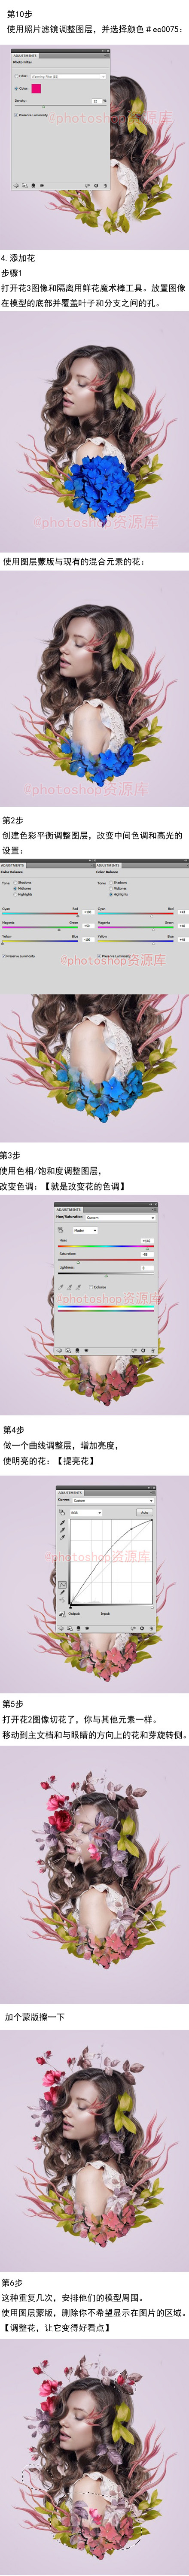189x2576 pixels.
Task: Click the visibility eye icon in Hue/Saturation footer
Action: click(85, 1349)
